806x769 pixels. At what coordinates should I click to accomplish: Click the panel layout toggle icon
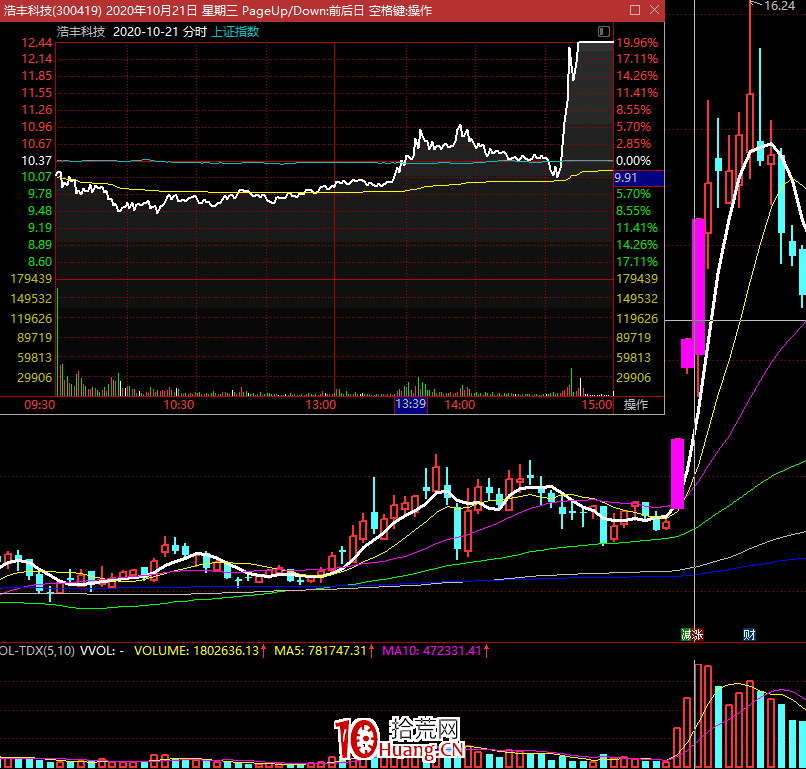click(604, 31)
